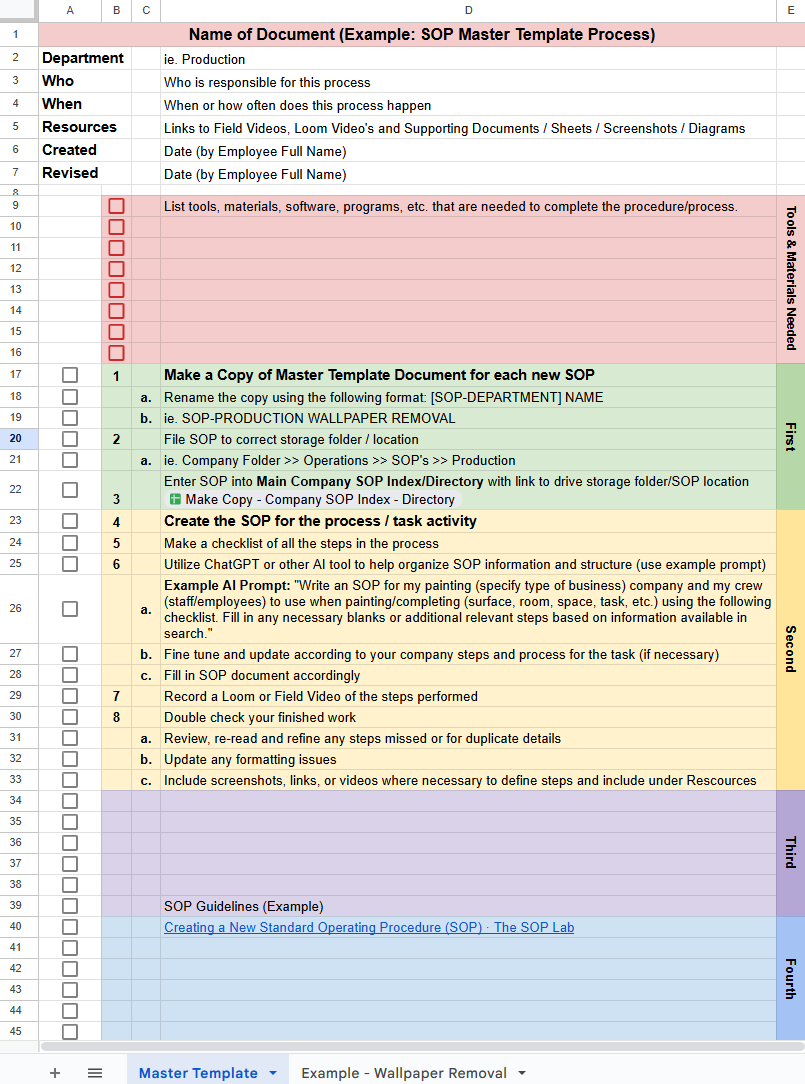Viewport: 805px width, 1084px height.
Task: Open the 'Creating a New Standard Operating Procedure' link
Action: (368, 927)
